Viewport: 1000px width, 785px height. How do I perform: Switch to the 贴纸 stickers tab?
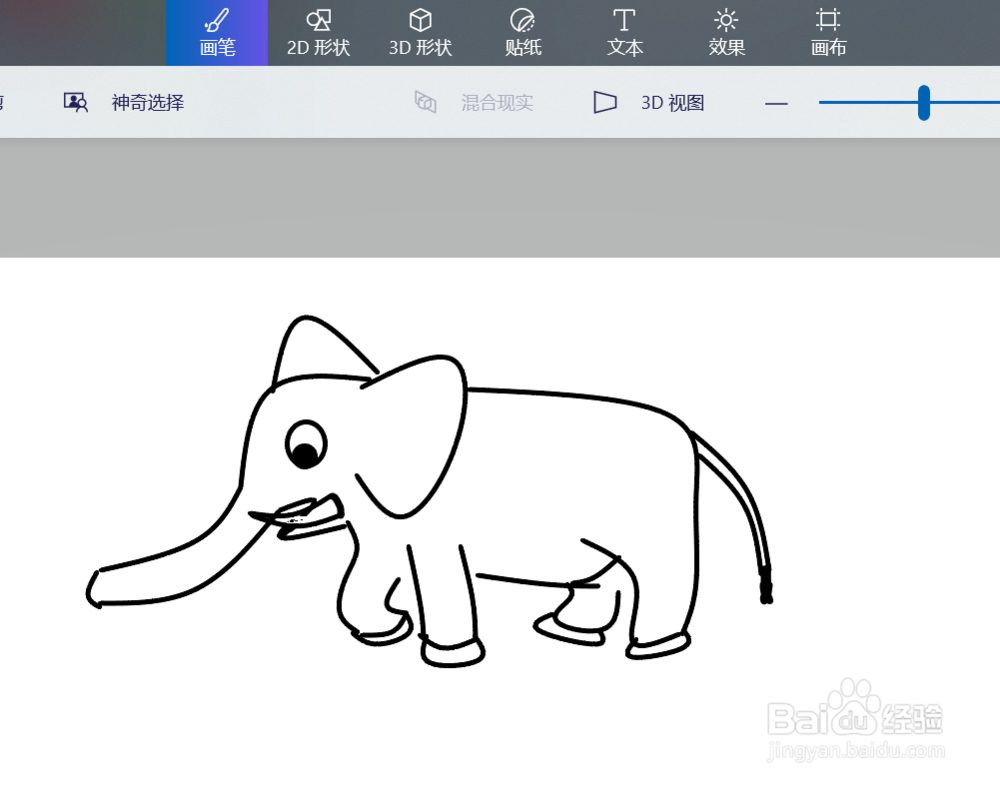(x=522, y=33)
